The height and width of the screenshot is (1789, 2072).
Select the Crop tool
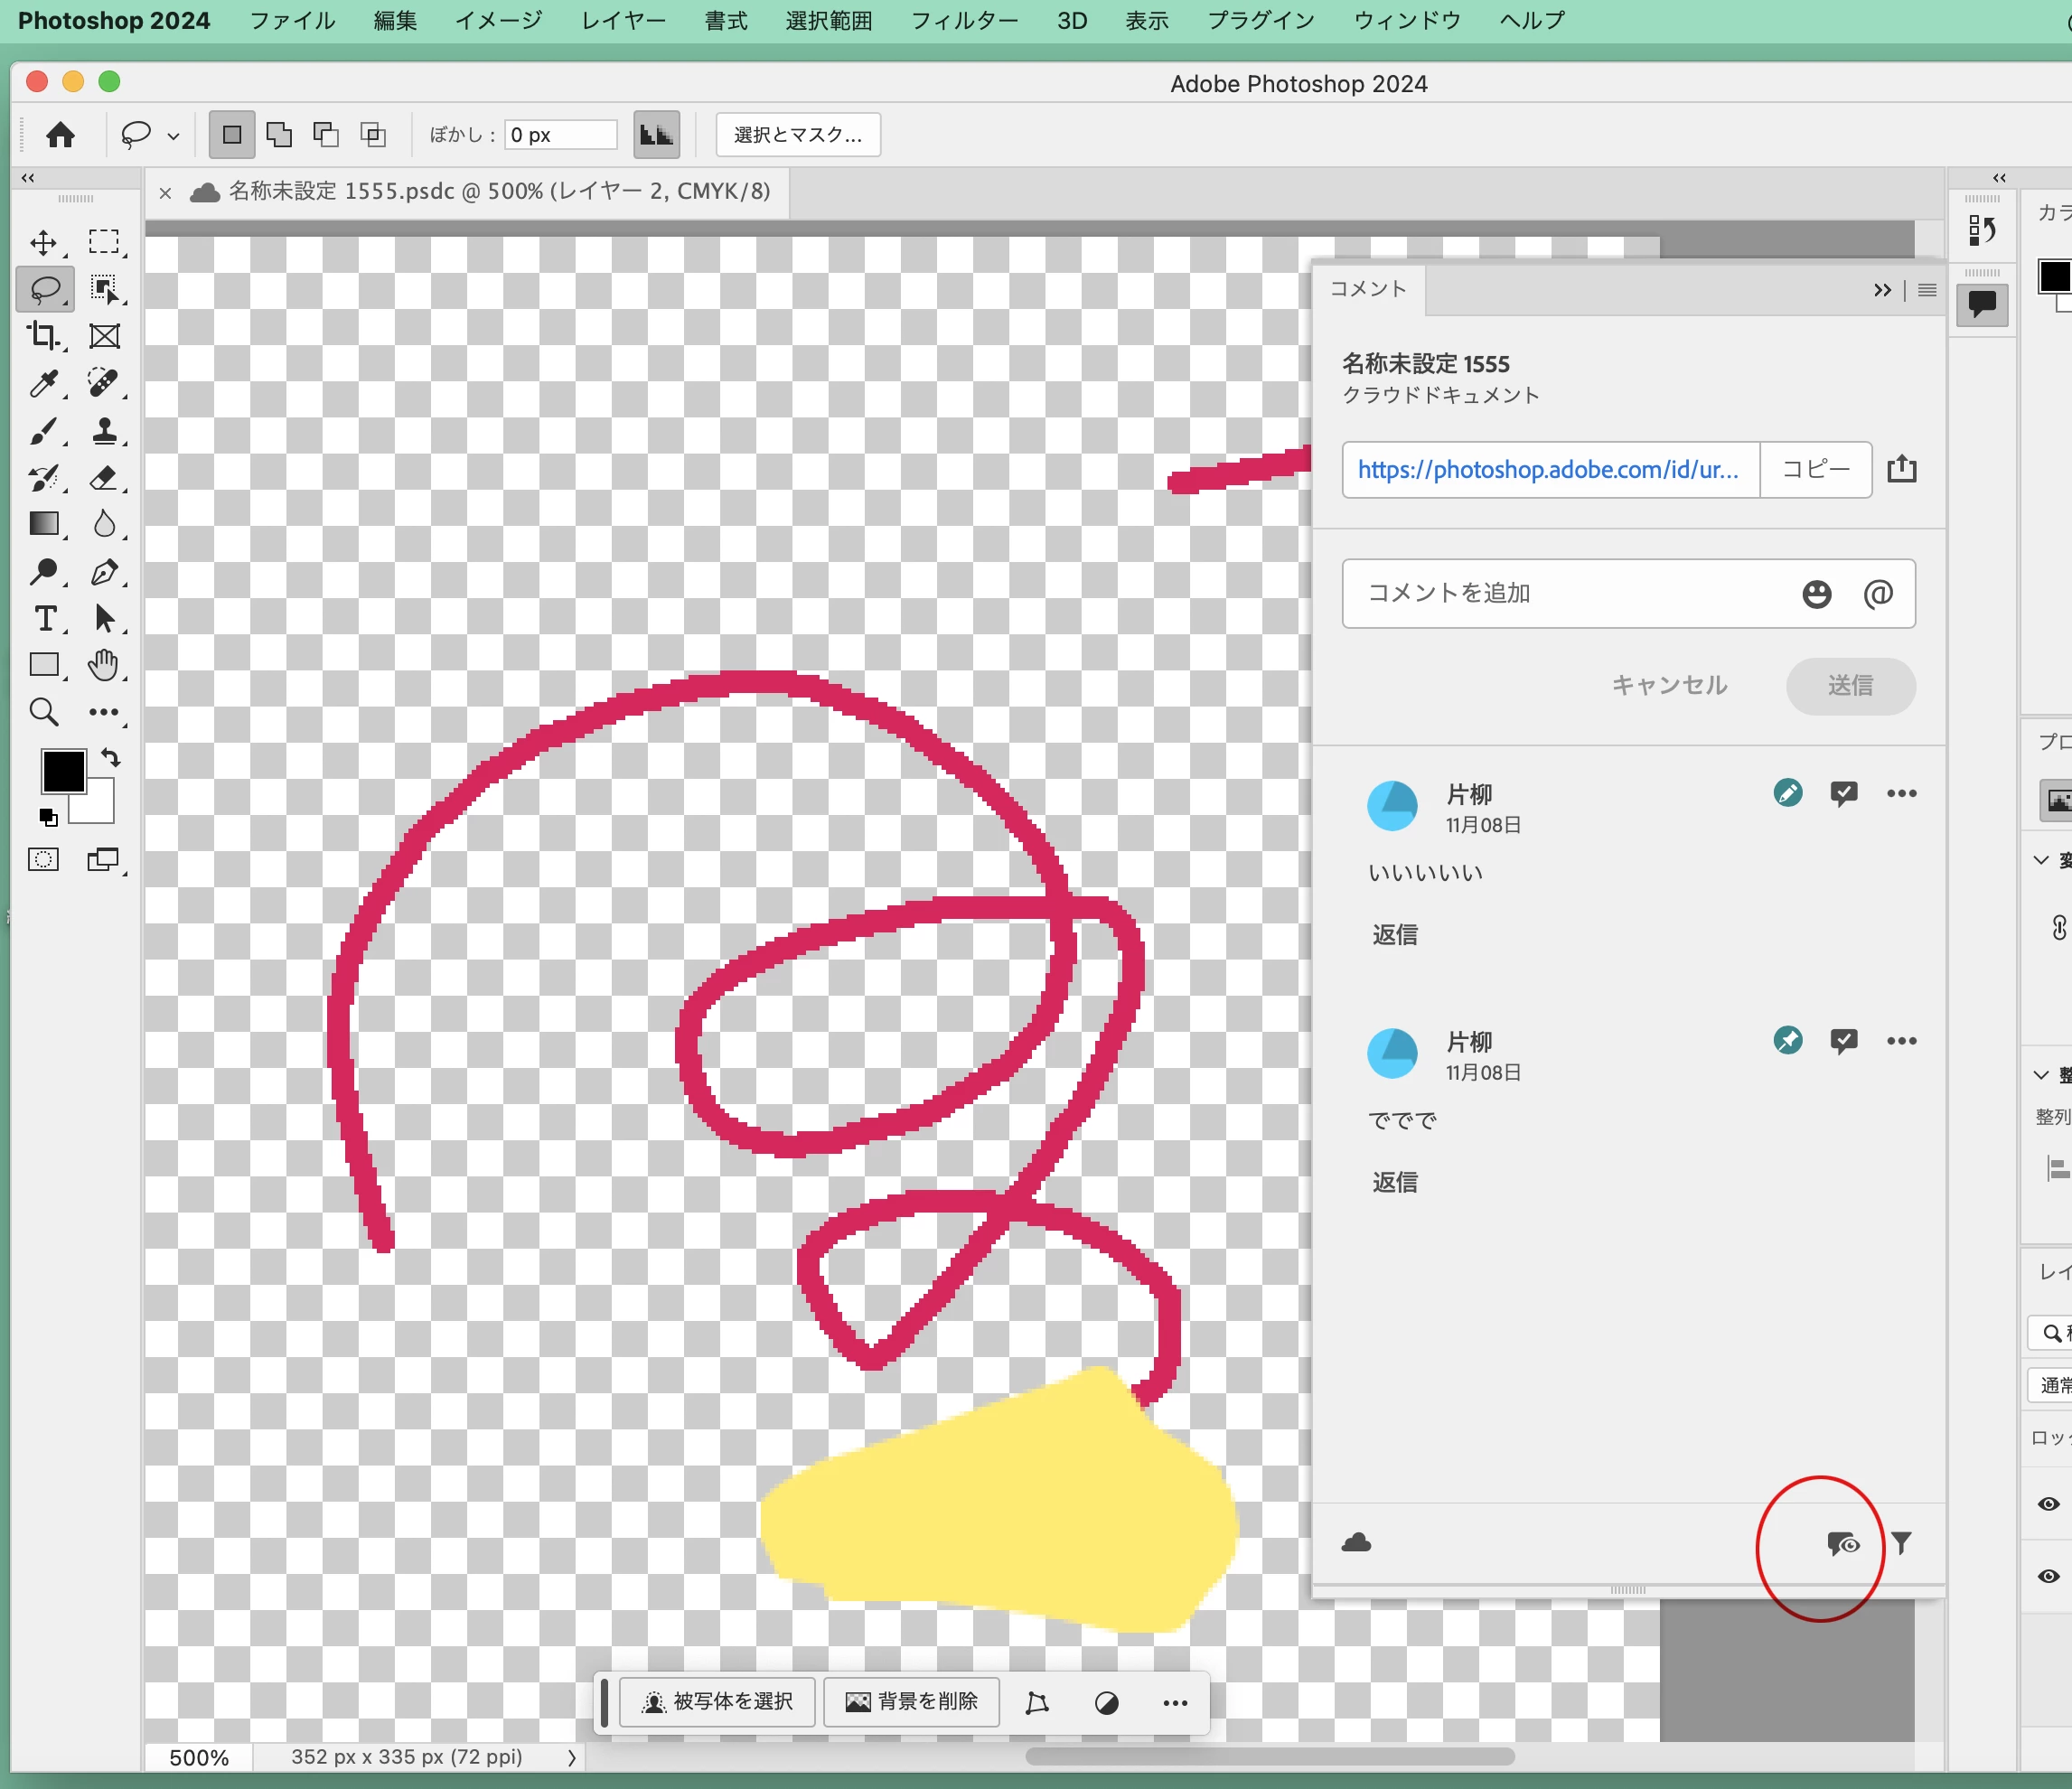43,336
